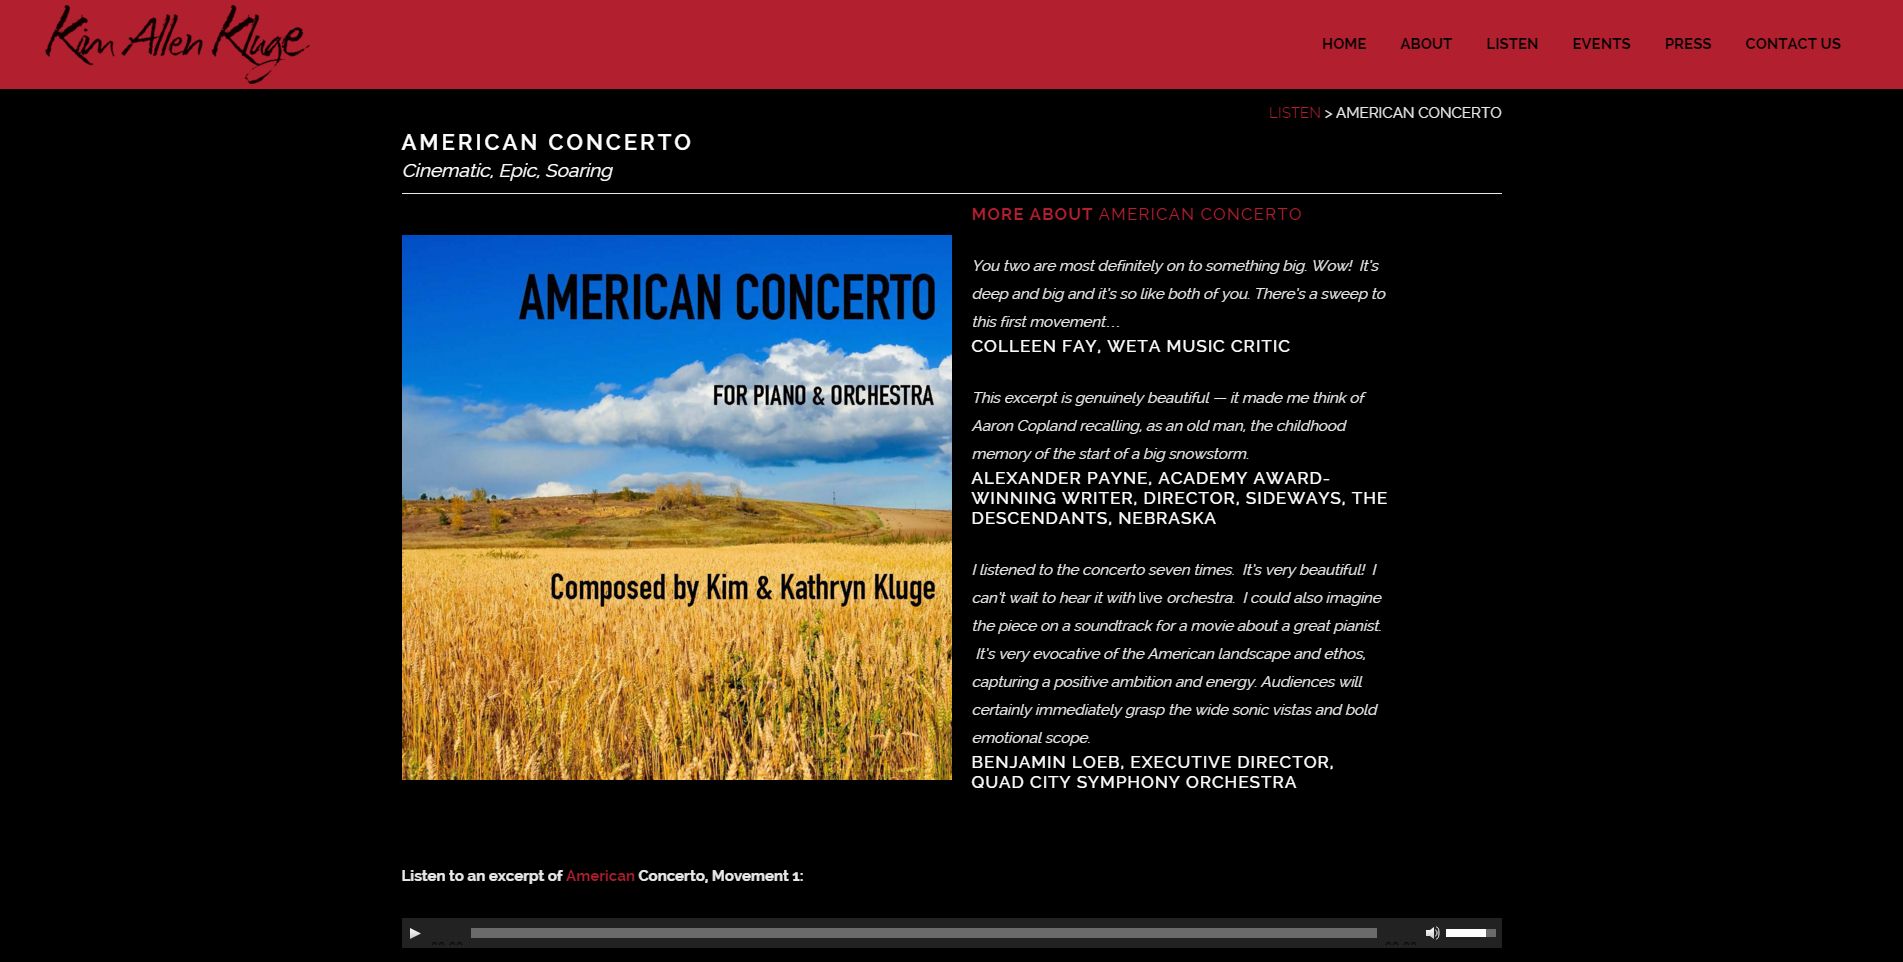Screen dimensions: 1903x962
Task: Open the Contact Us page
Action: [1792, 44]
